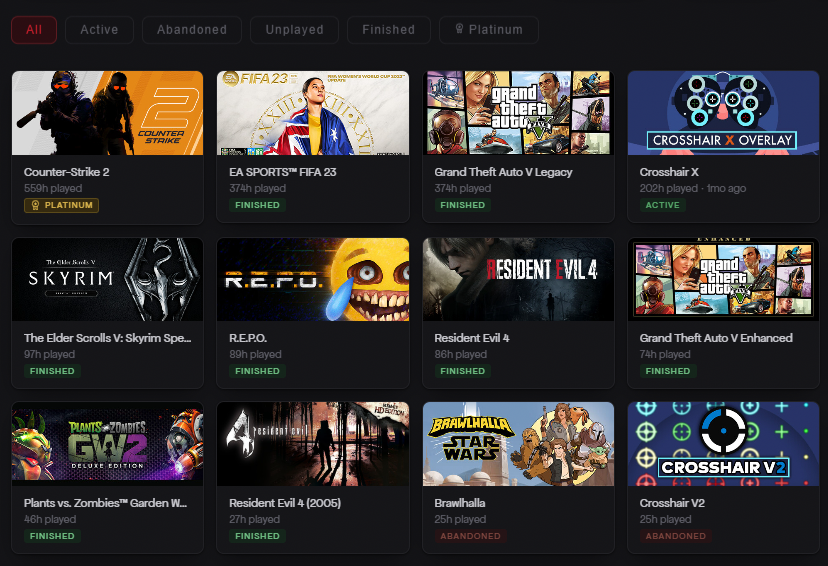Click the Resident Evil 4 (2005) title
828x566 pixels.
click(285, 503)
